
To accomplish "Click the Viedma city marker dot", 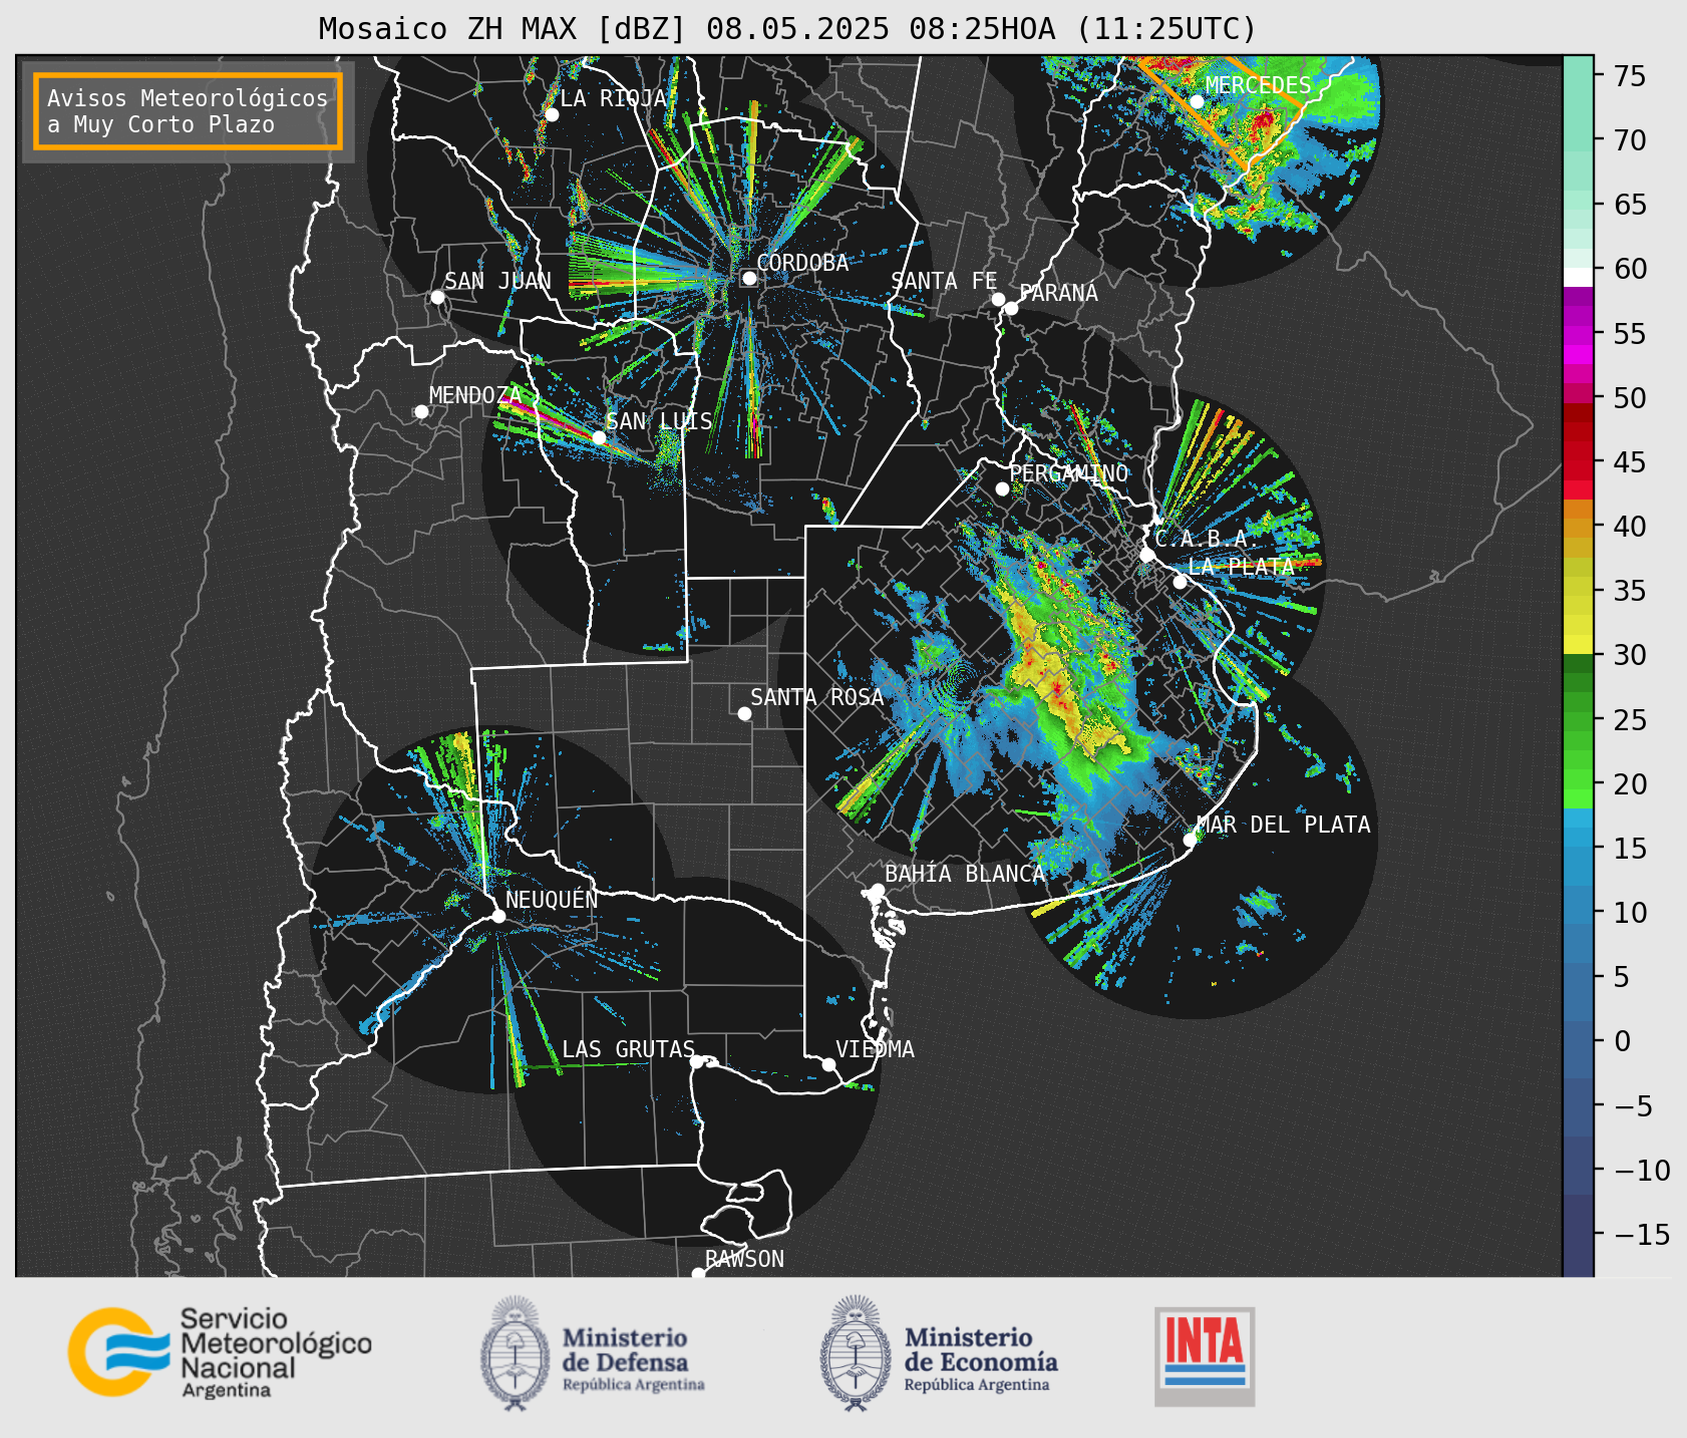I will [x=829, y=1064].
